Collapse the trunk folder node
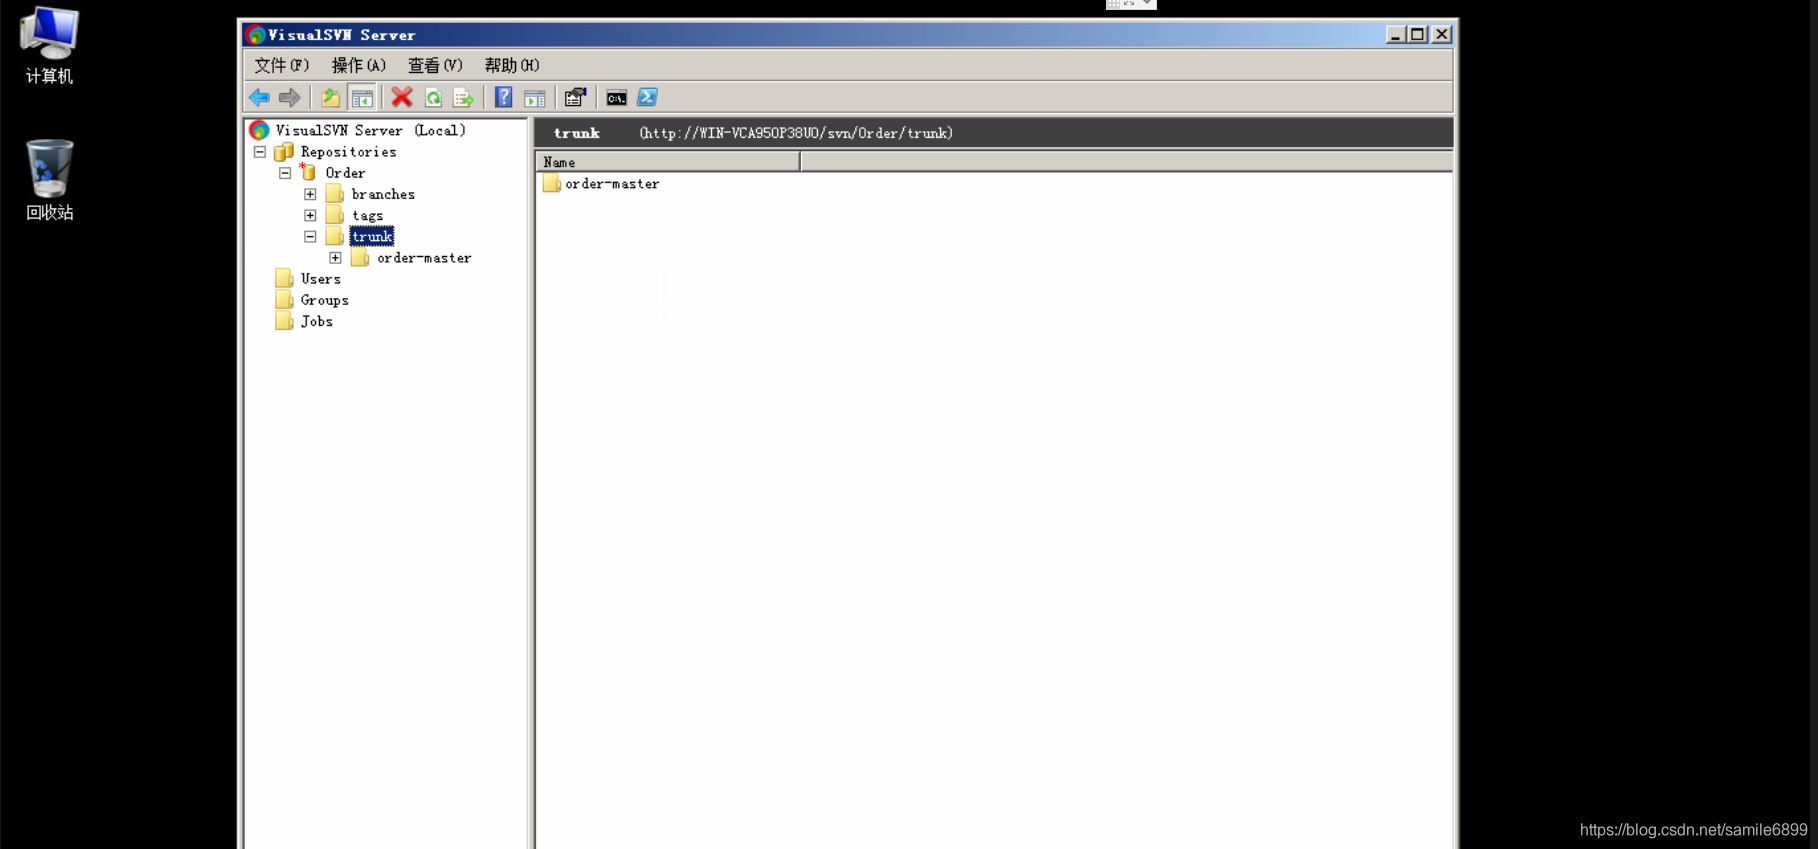This screenshot has height=849, width=1818. coord(310,237)
